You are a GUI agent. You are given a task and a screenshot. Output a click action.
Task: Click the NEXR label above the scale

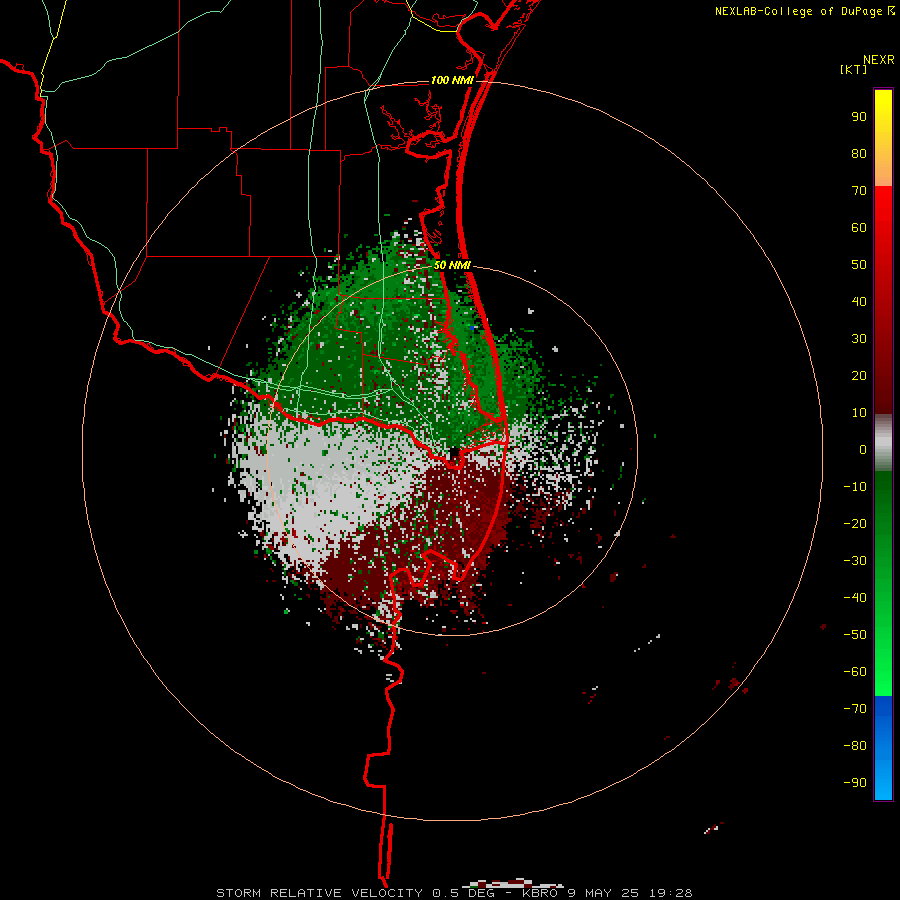pyautogui.click(x=878, y=60)
